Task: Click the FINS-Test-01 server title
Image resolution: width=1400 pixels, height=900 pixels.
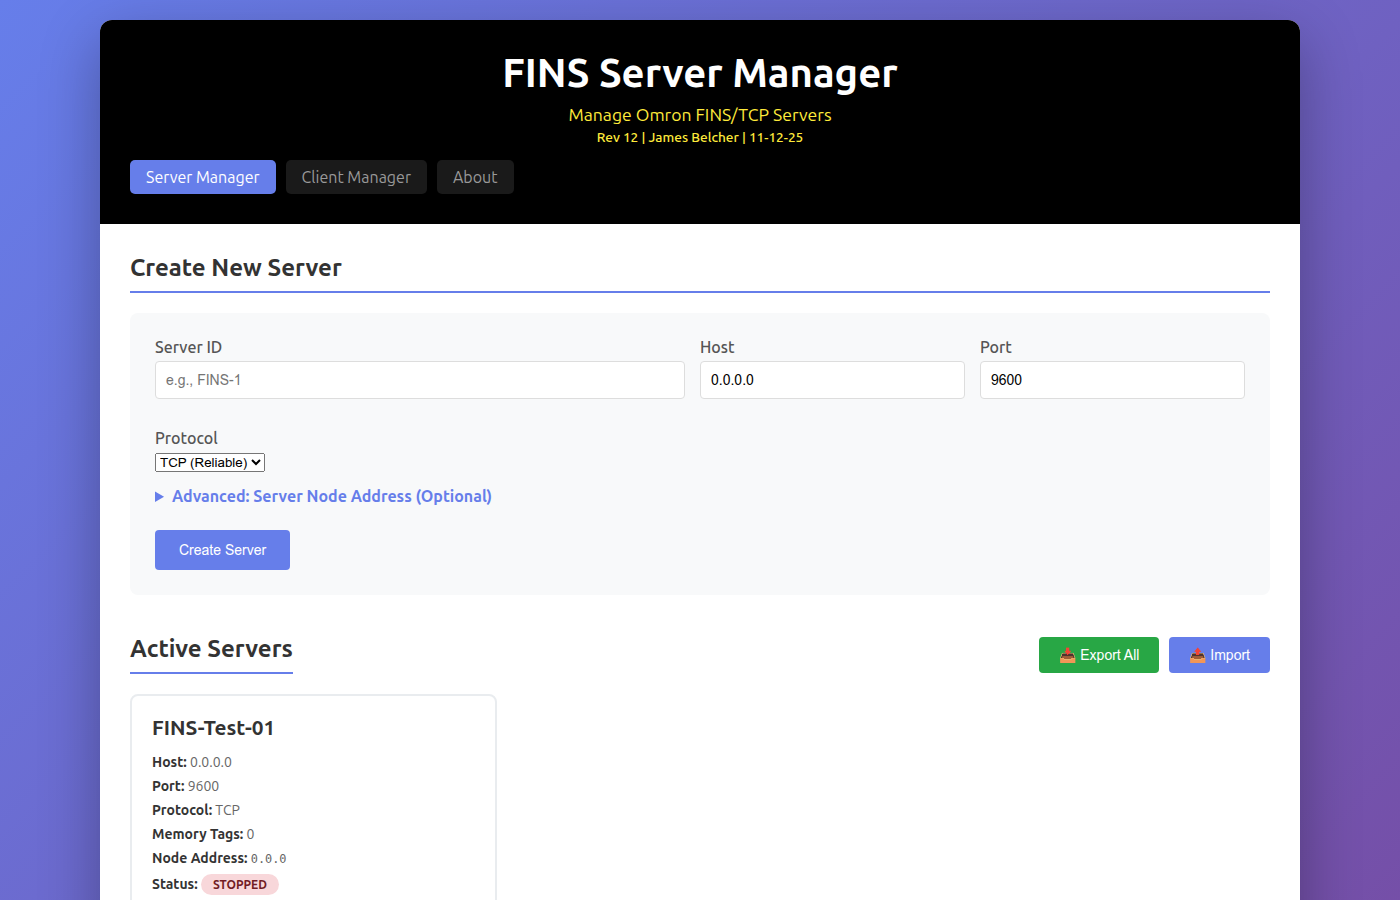Action: coord(213,728)
